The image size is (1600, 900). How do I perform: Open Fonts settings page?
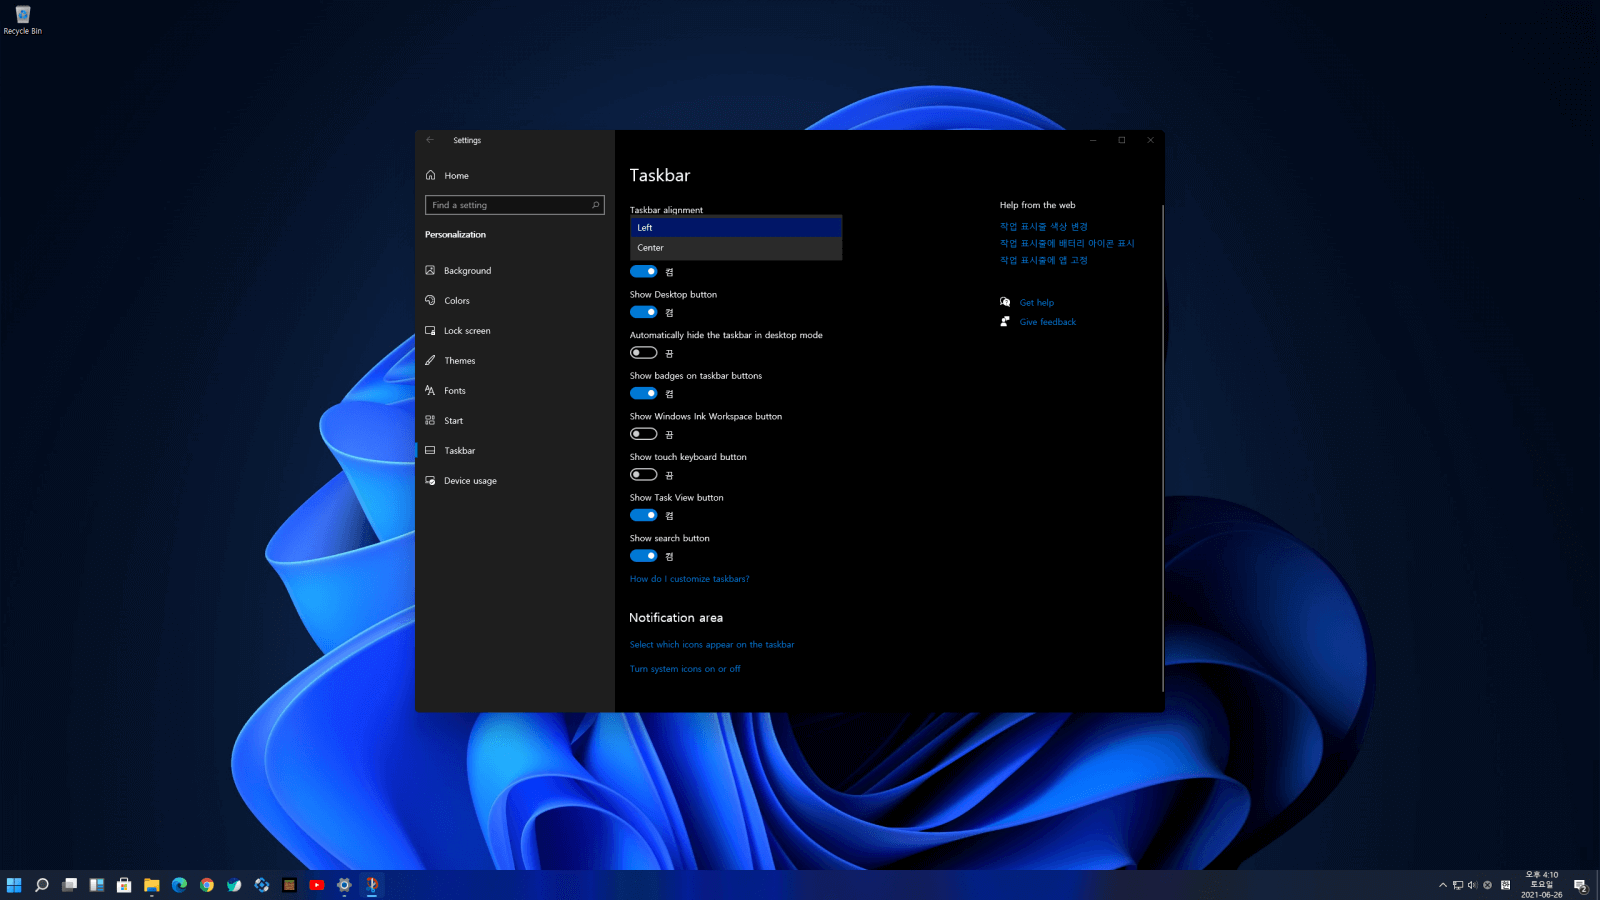pos(515,391)
